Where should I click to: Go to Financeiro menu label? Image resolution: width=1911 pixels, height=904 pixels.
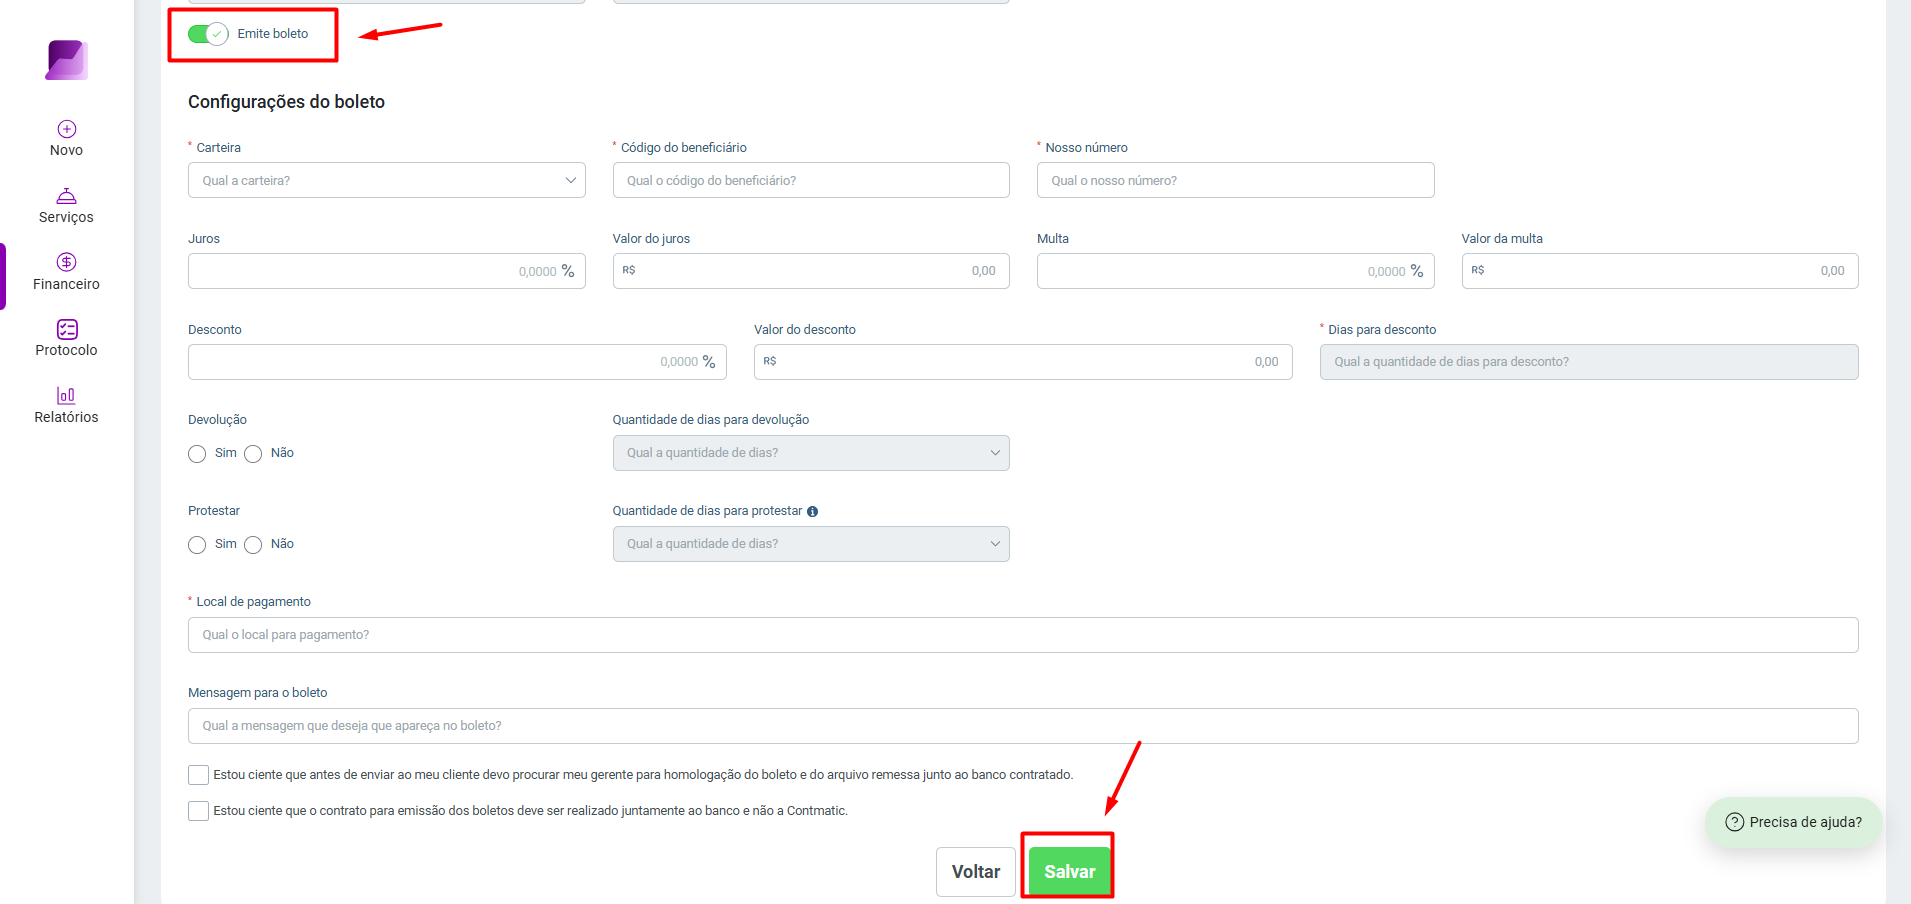click(67, 284)
